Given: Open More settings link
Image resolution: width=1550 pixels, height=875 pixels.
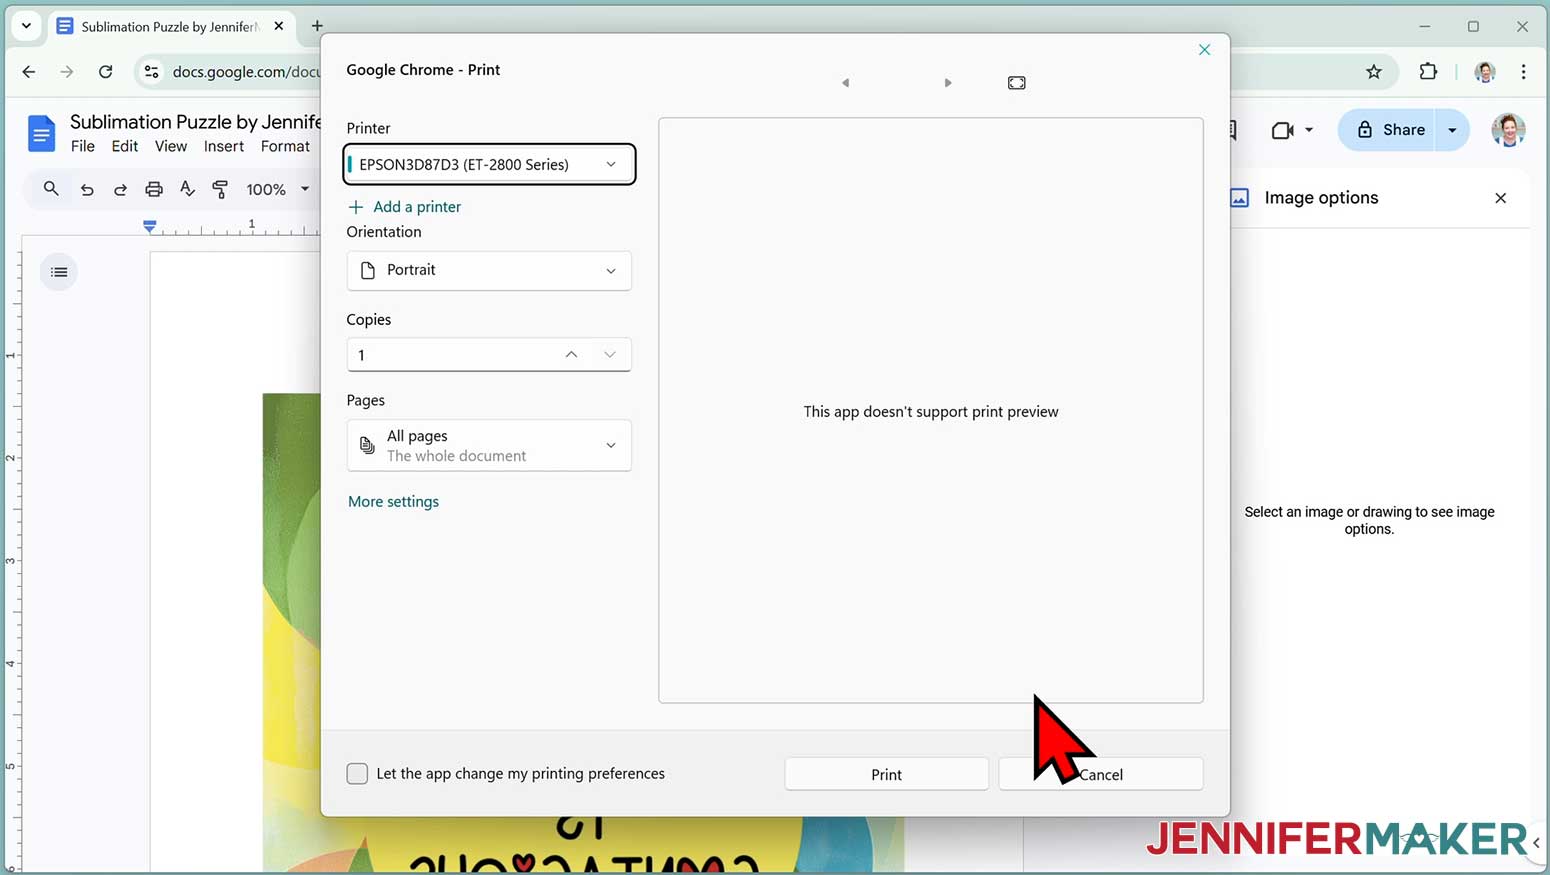Looking at the screenshot, I should tap(393, 502).
